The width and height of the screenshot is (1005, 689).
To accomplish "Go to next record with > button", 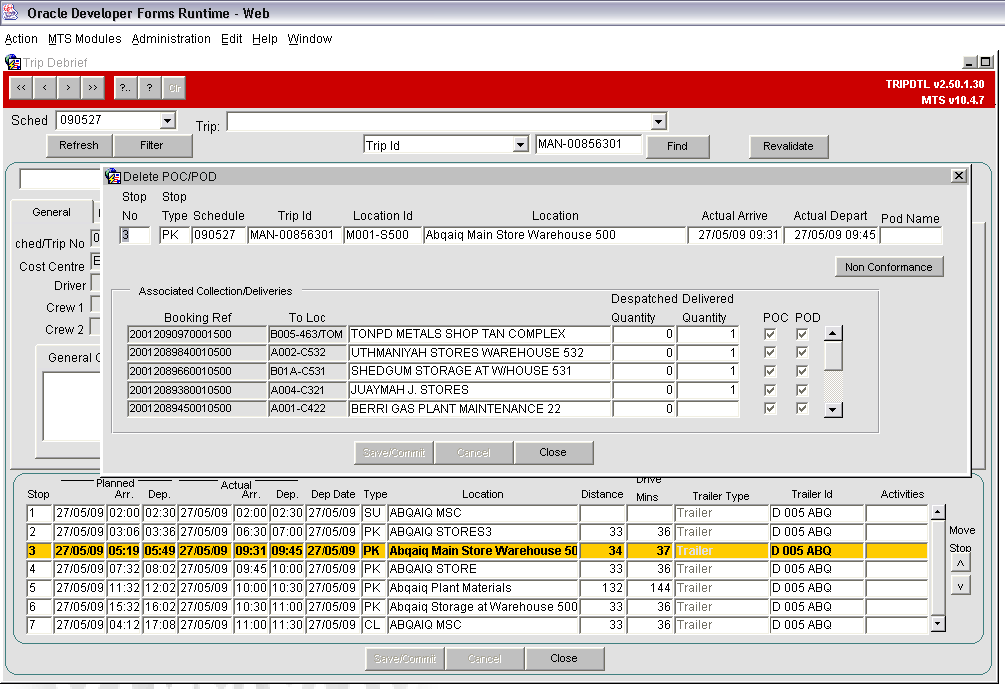I will pyautogui.click(x=69, y=88).
